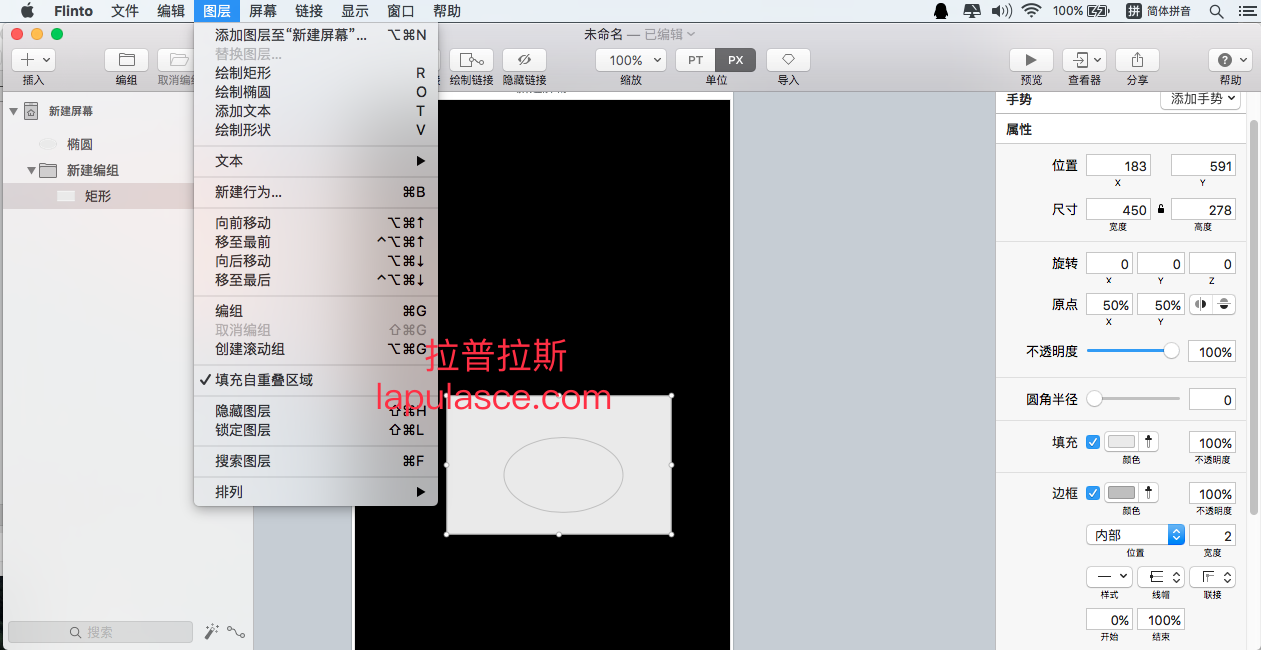Open the document title 已编辑 dropdown
The image size is (1261, 650).
click(669, 34)
